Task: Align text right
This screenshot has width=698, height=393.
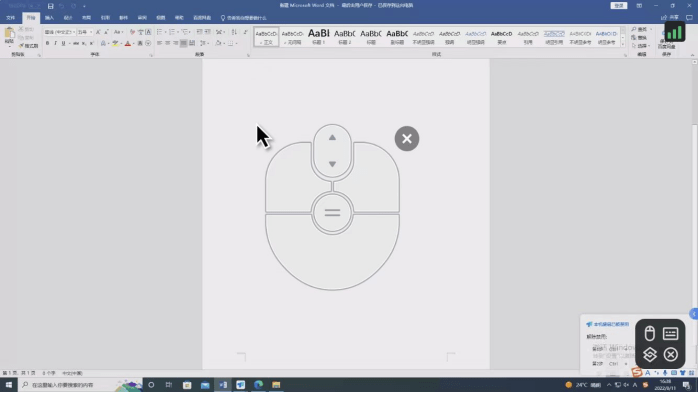Action: click(175, 43)
